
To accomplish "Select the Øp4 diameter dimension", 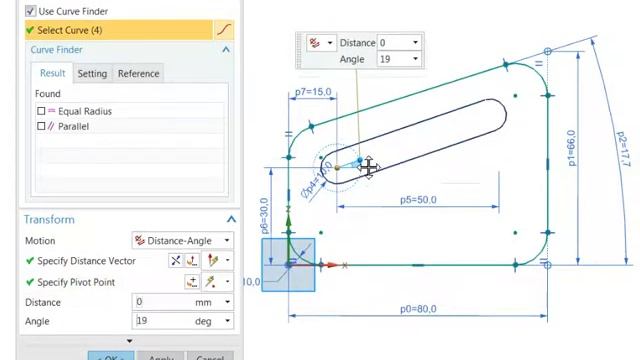I will click(x=317, y=180).
